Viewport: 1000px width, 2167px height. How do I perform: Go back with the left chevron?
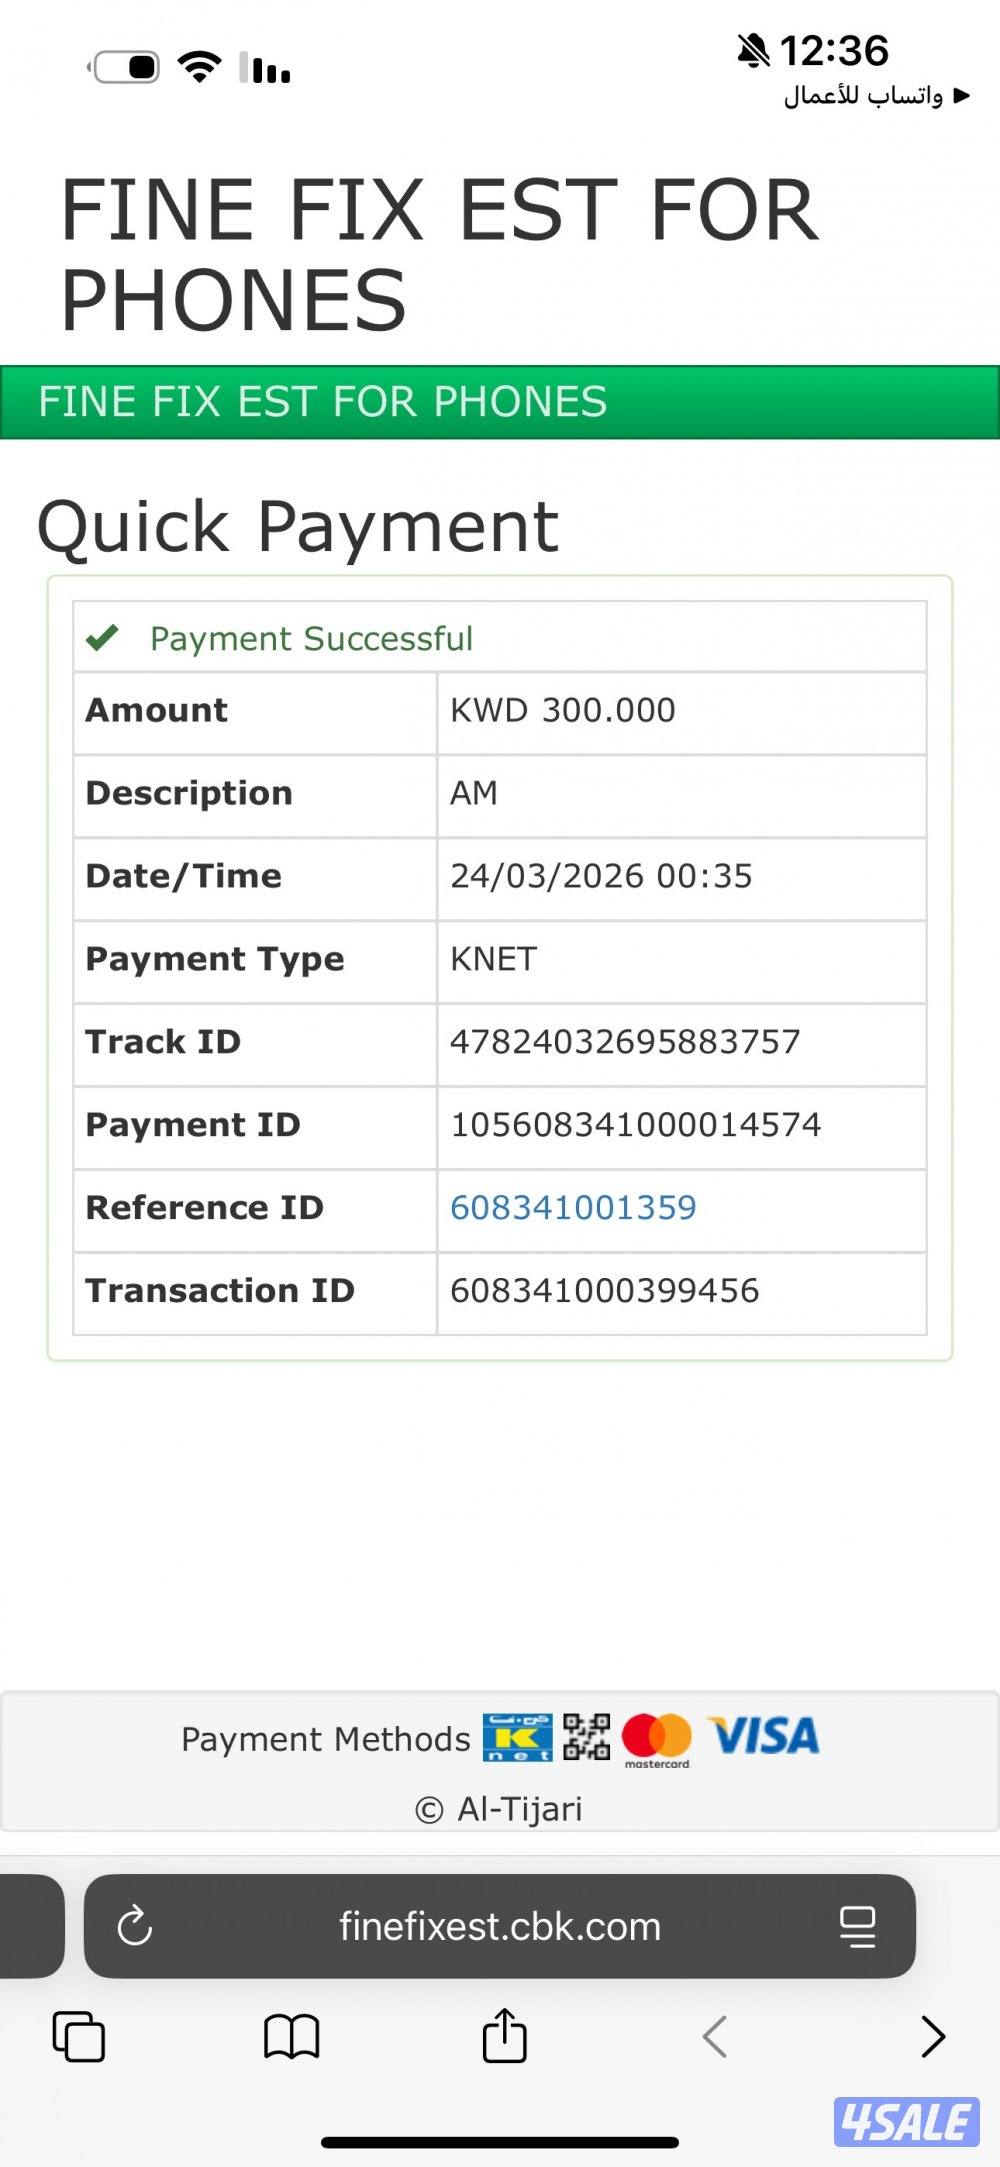click(x=715, y=2036)
